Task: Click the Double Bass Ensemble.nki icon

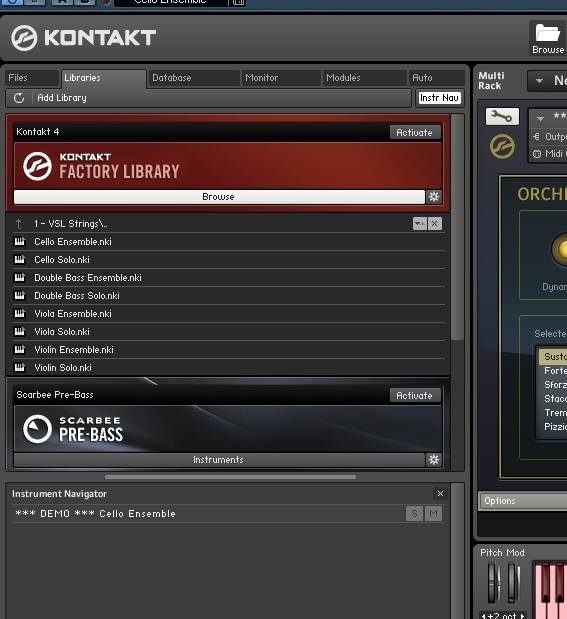Action: [19, 278]
